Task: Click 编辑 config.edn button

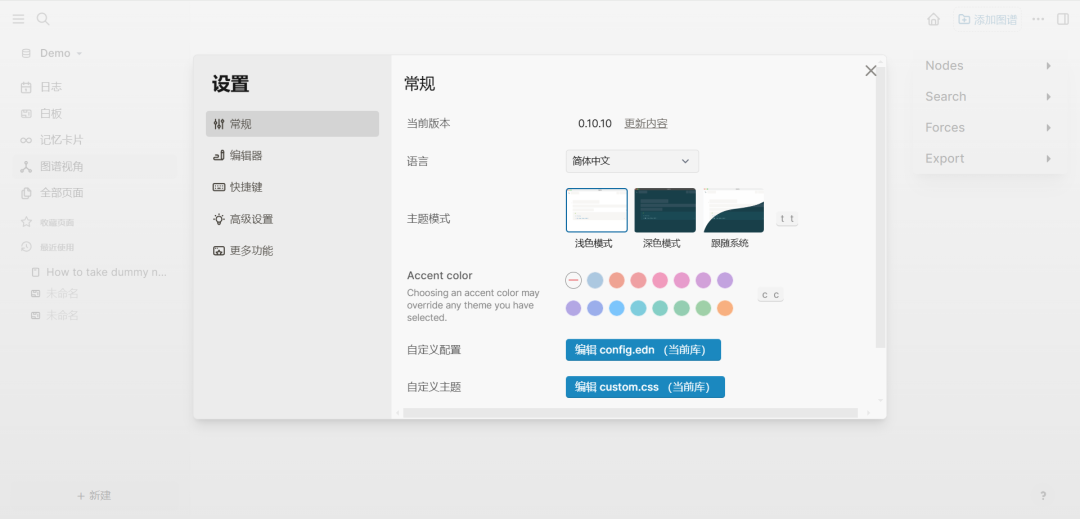Action: click(643, 350)
